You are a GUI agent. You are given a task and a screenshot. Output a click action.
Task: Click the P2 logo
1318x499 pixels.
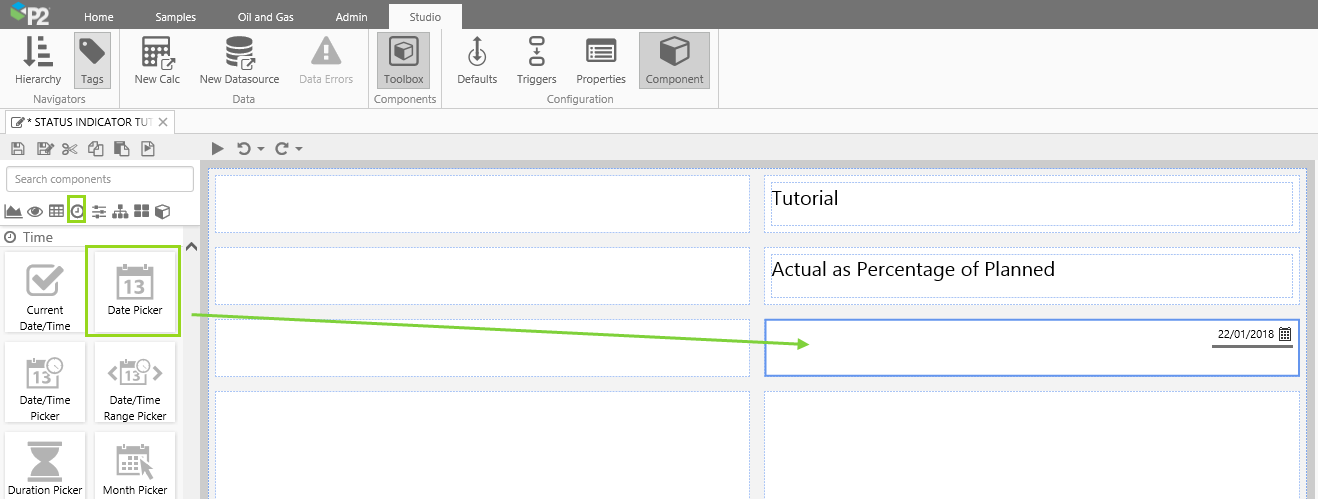[28, 15]
